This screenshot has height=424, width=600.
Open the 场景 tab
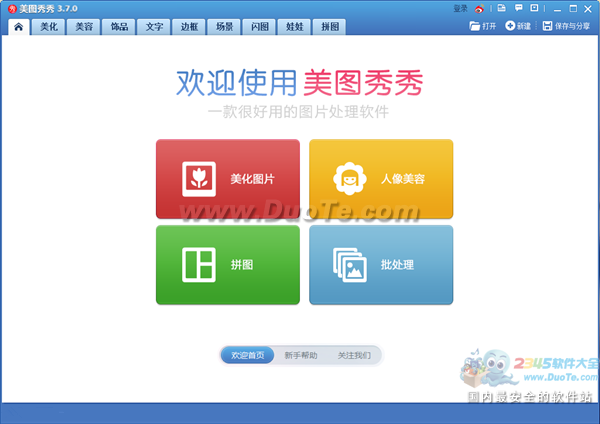(x=225, y=27)
